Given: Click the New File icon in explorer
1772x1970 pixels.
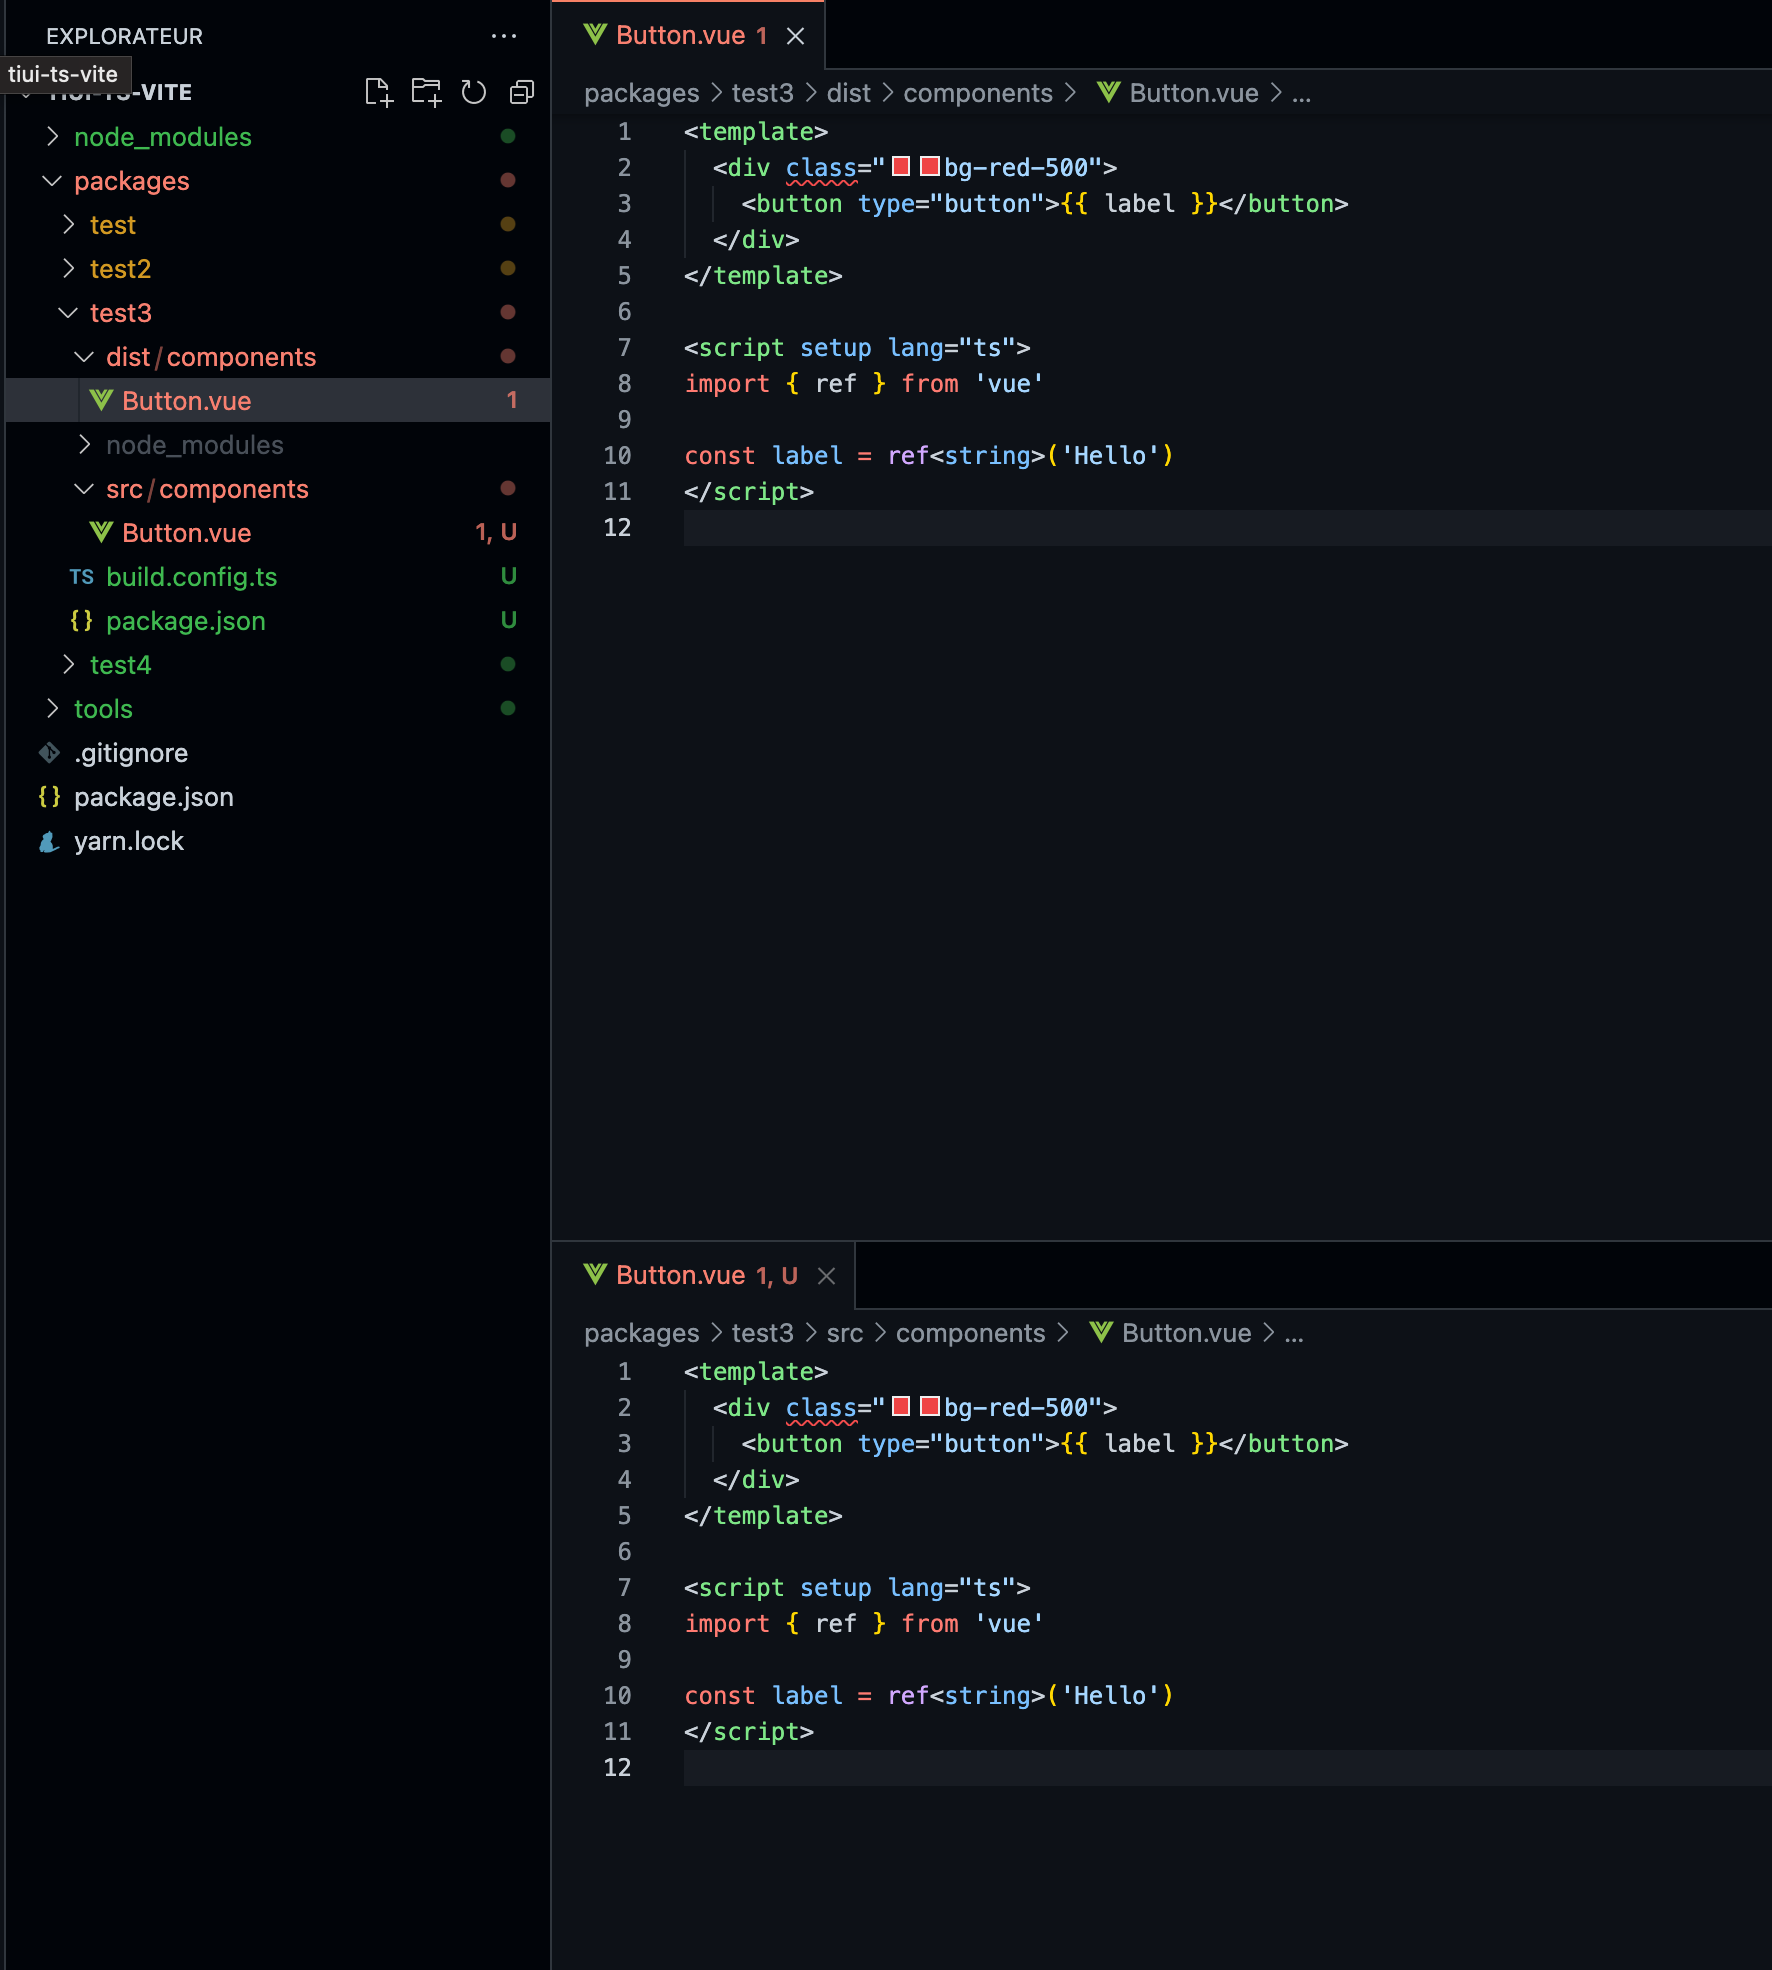Looking at the screenshot, I should point(378,92).
